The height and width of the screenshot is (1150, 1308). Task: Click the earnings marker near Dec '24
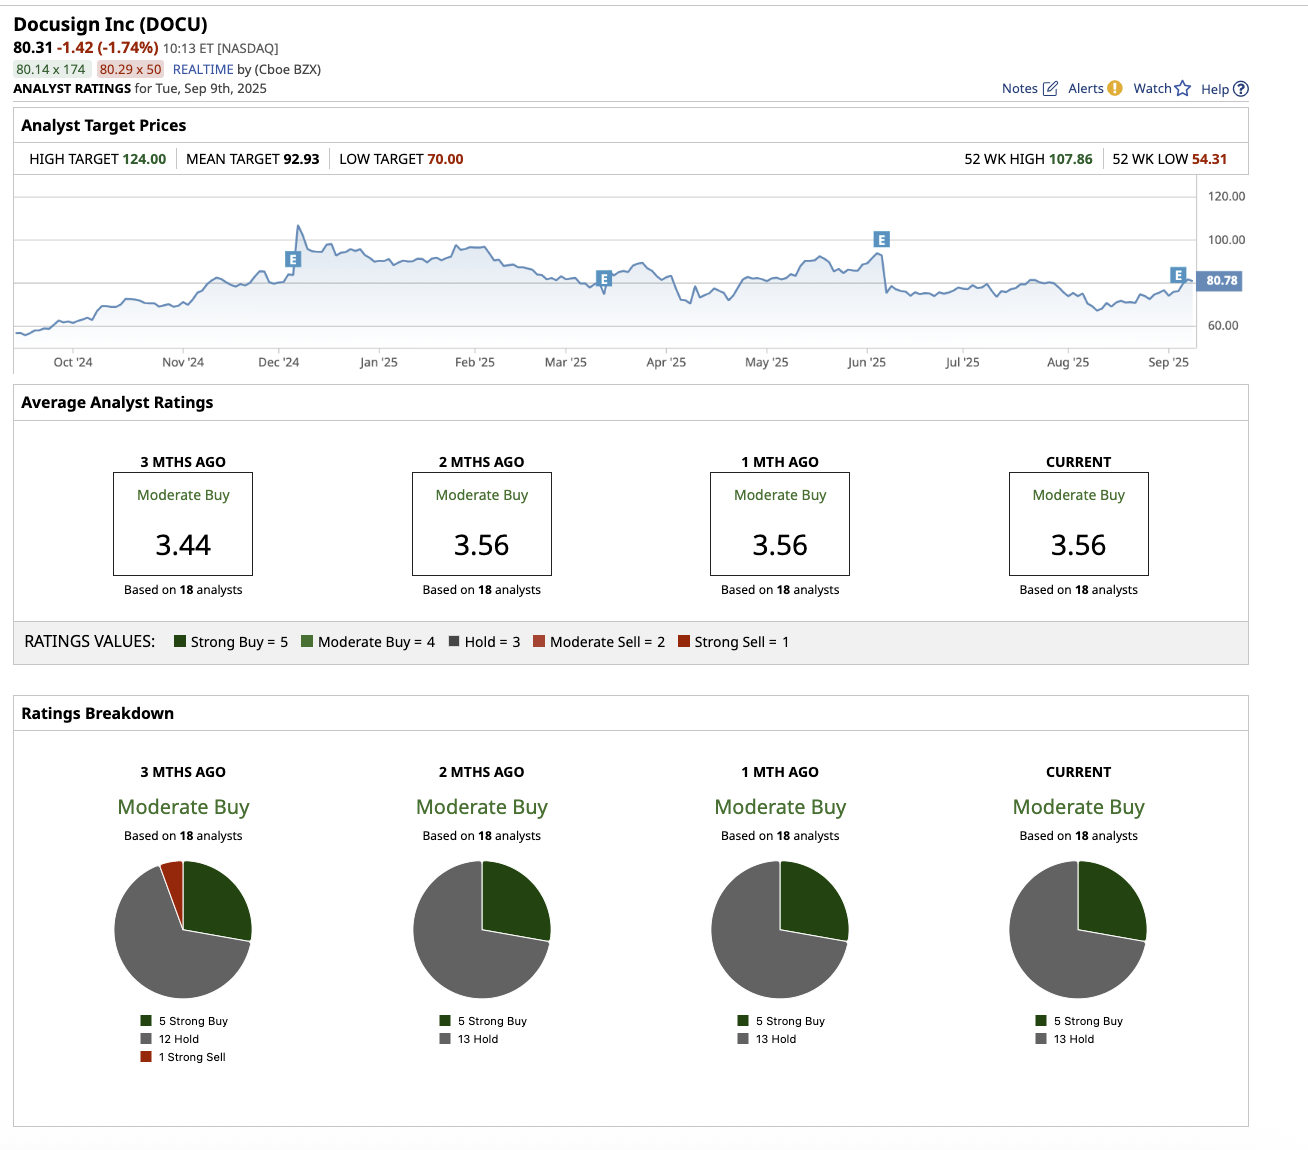[x=293, y=259]
